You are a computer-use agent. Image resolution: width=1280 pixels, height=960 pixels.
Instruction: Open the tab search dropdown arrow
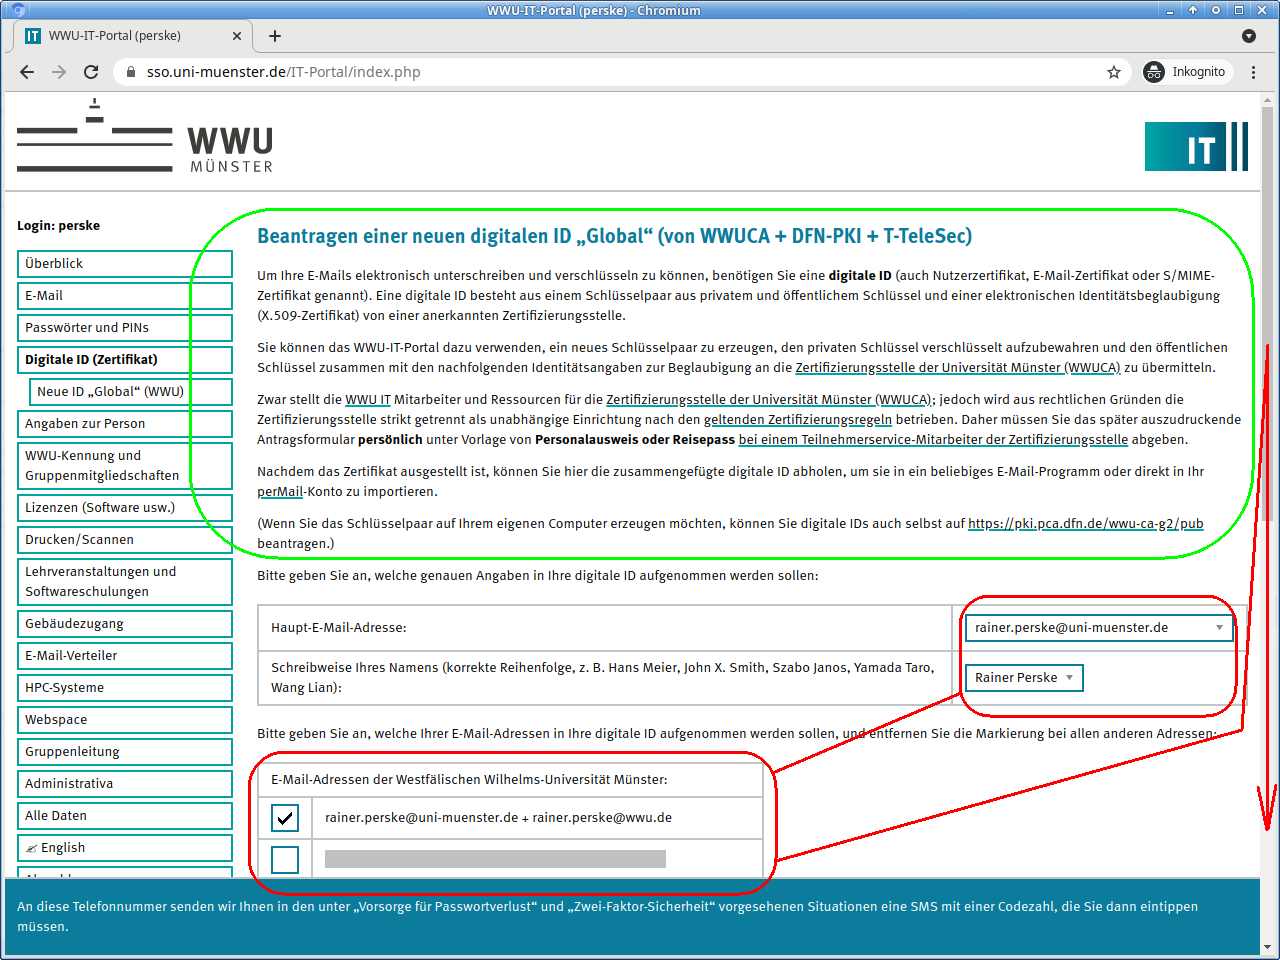point(1248,36)
